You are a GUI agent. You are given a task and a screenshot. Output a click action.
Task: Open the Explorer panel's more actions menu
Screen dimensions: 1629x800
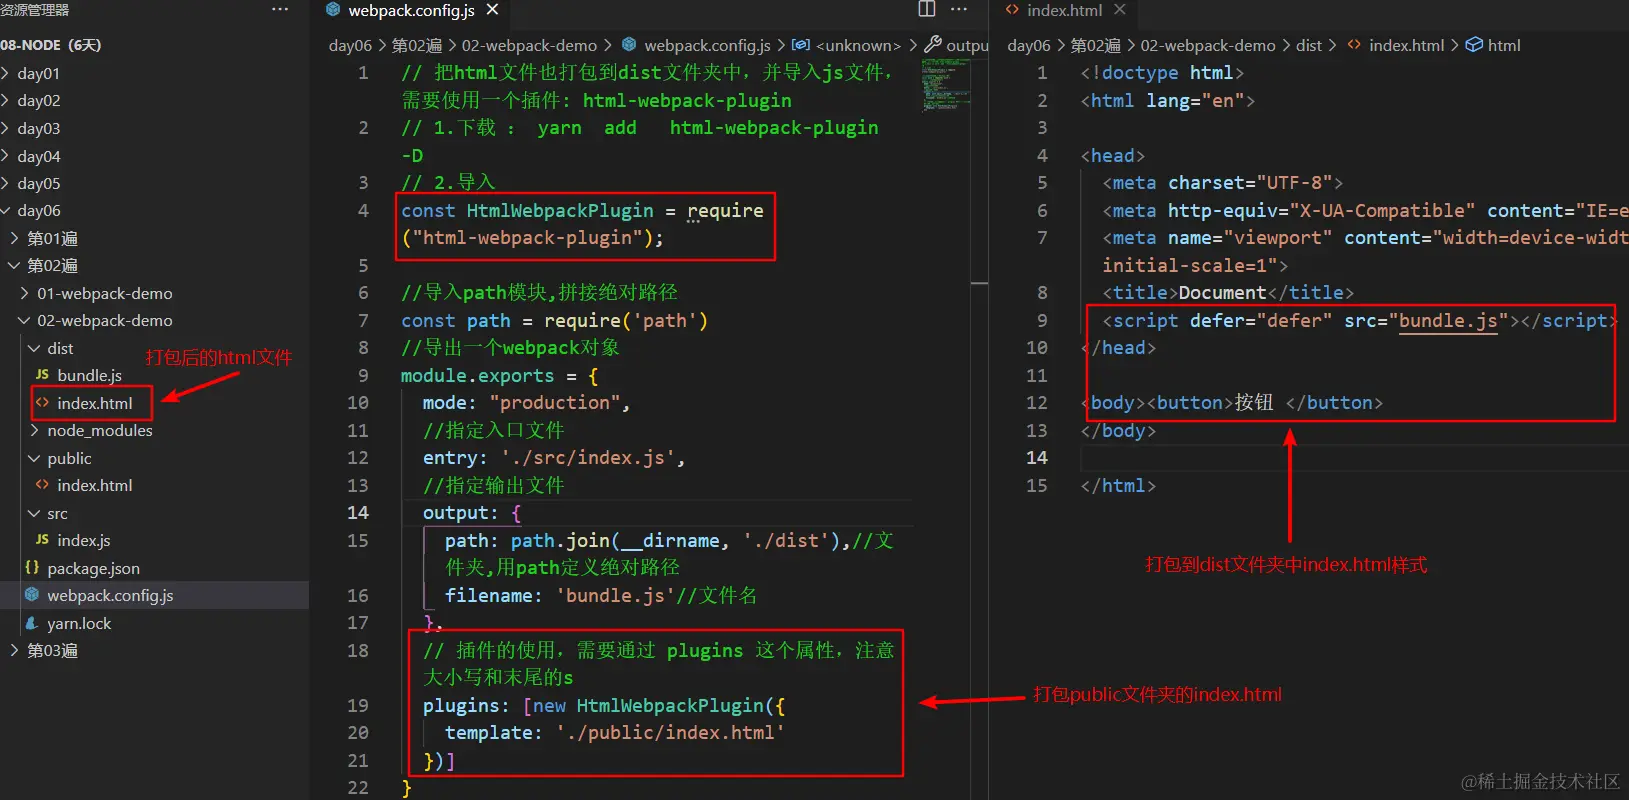[280, 10]
